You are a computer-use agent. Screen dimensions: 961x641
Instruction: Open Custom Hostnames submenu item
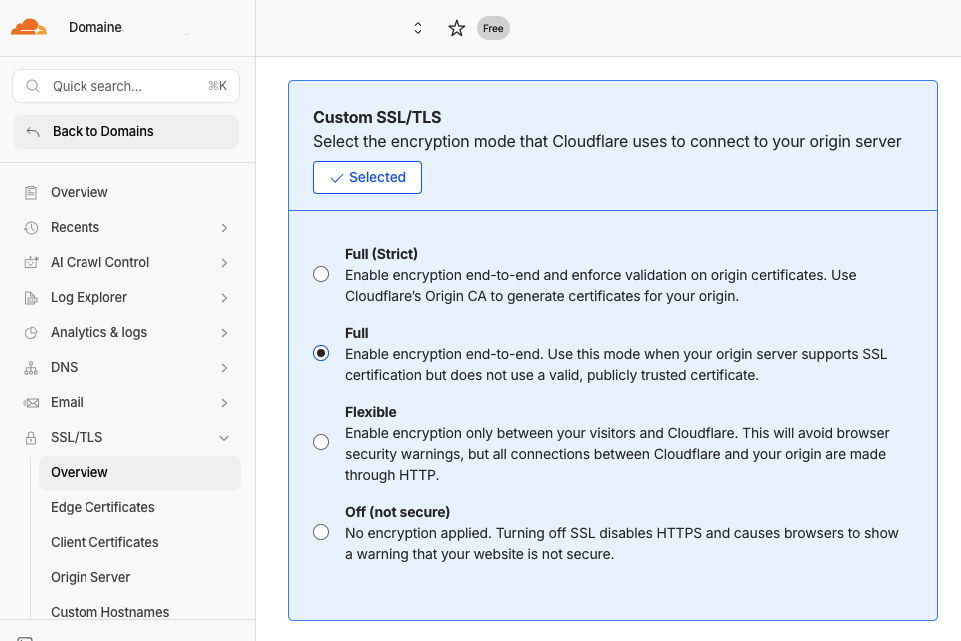[x=110, y=612]
